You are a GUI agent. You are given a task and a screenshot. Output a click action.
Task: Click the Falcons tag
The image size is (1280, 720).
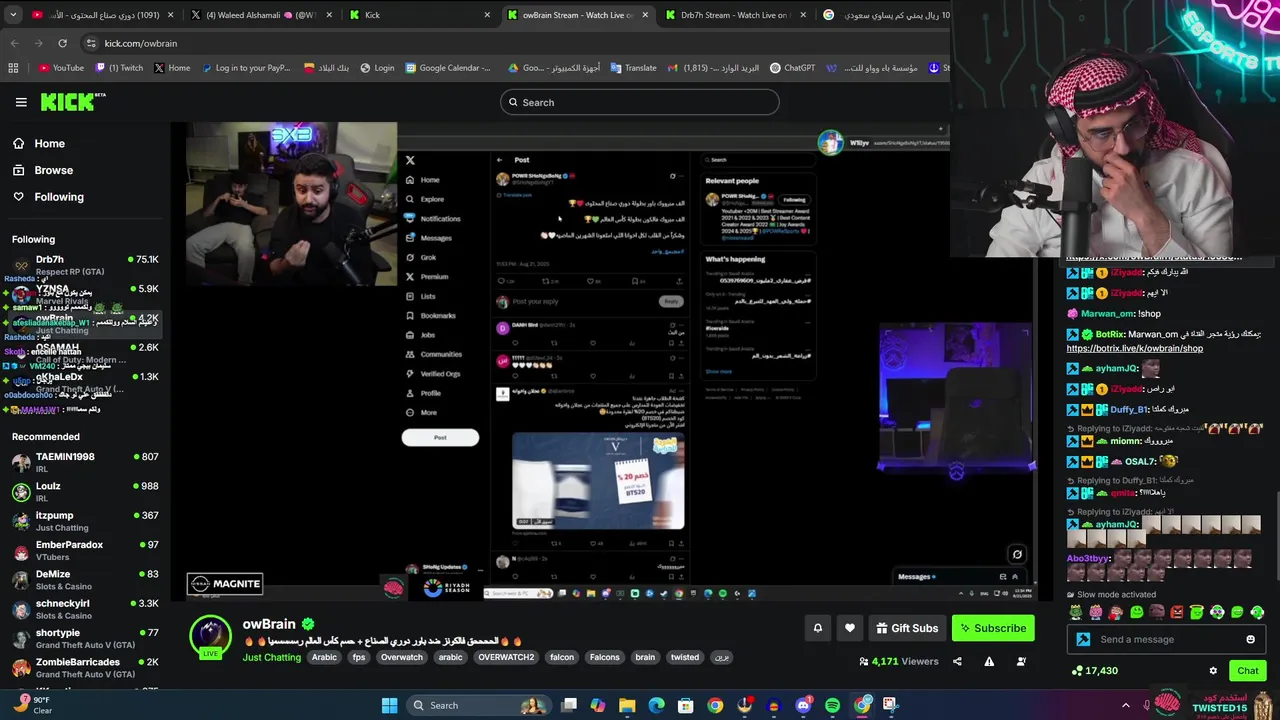[x=605, y=658]
